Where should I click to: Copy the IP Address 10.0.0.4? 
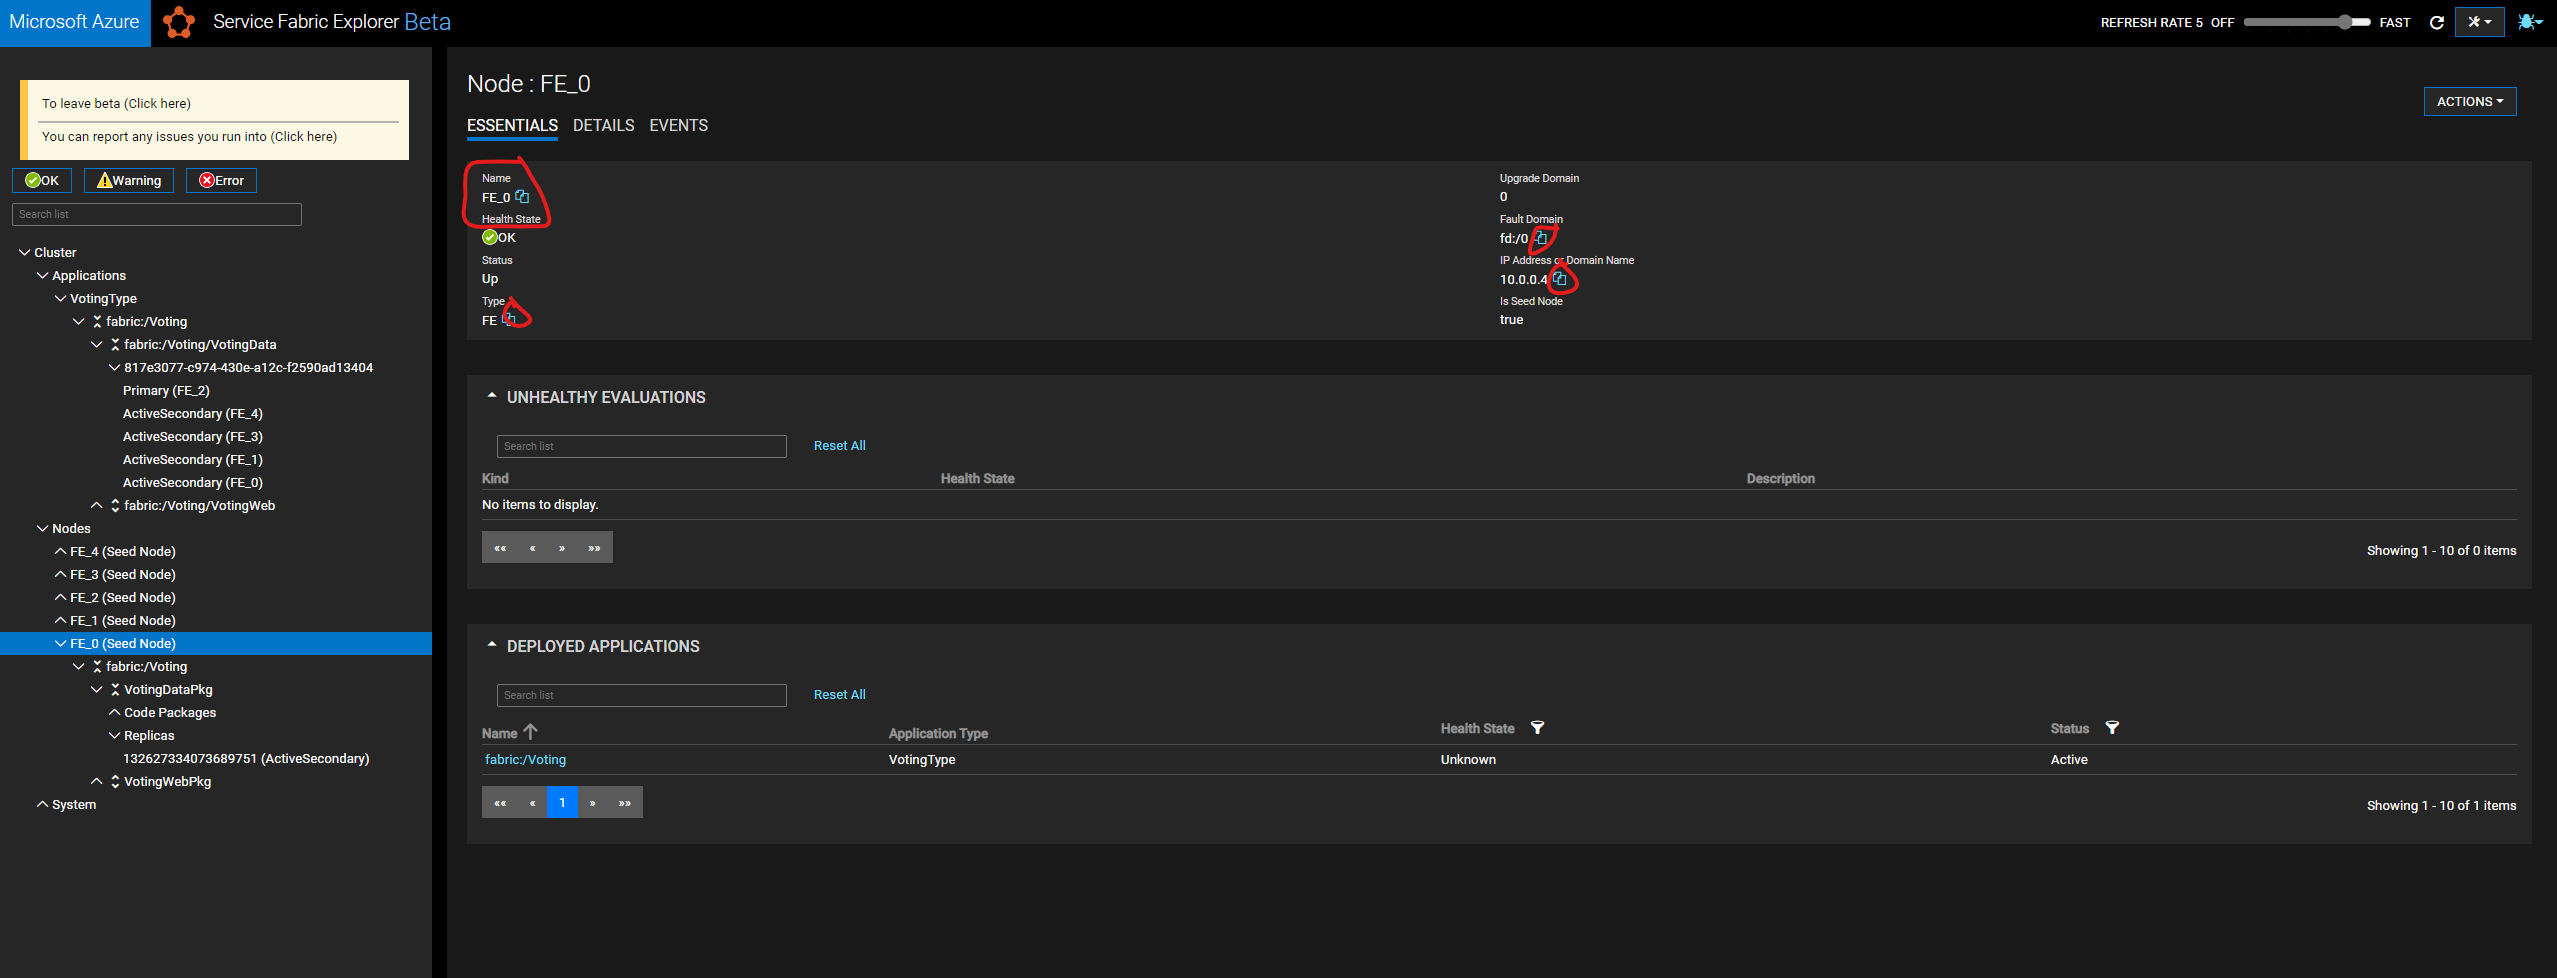[x=1561, y=279]
